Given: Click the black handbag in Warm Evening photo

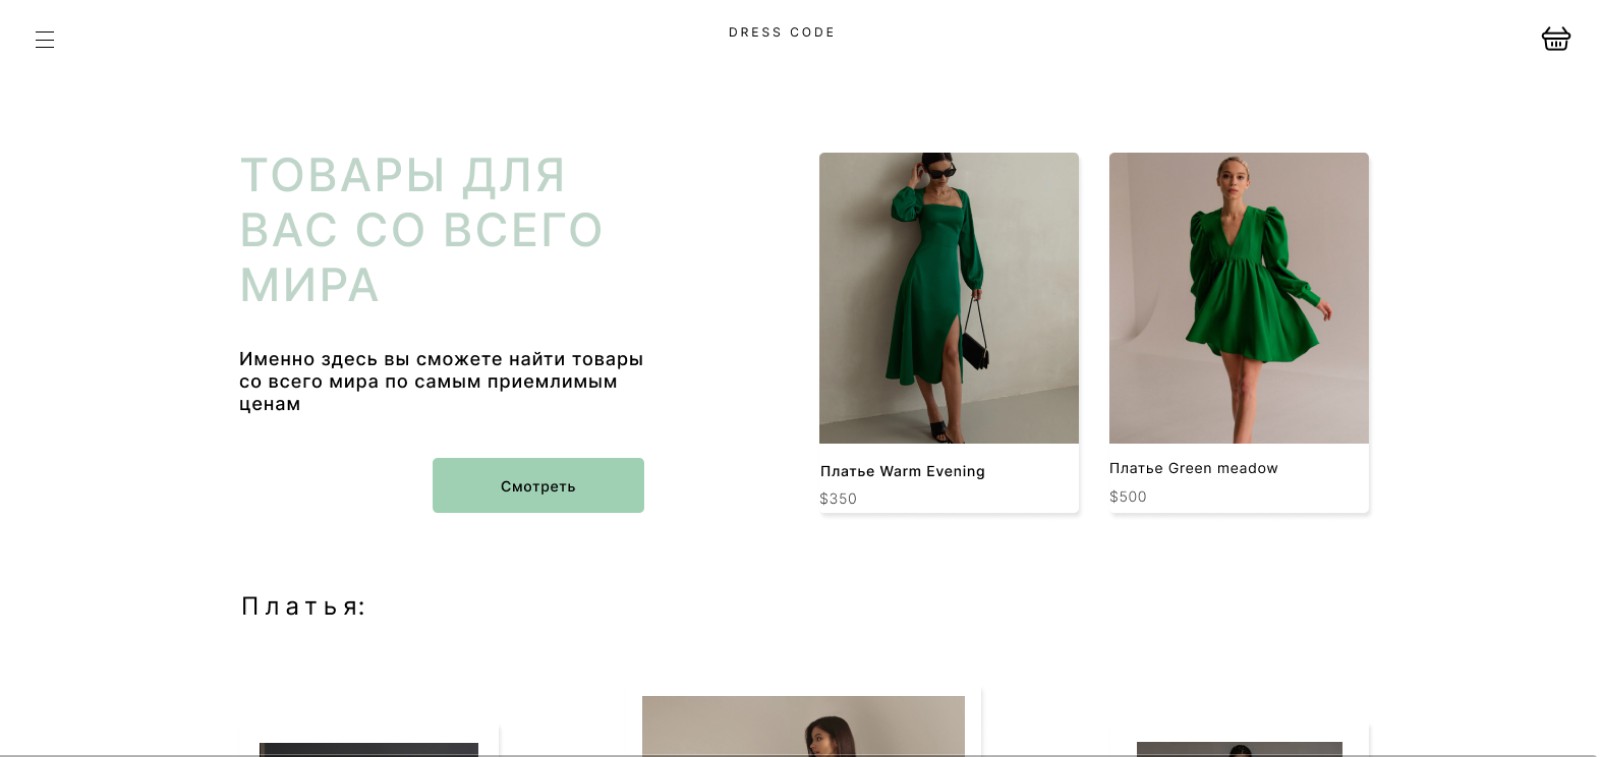Looking at the screenshot, I should click(x=975, y=351).
